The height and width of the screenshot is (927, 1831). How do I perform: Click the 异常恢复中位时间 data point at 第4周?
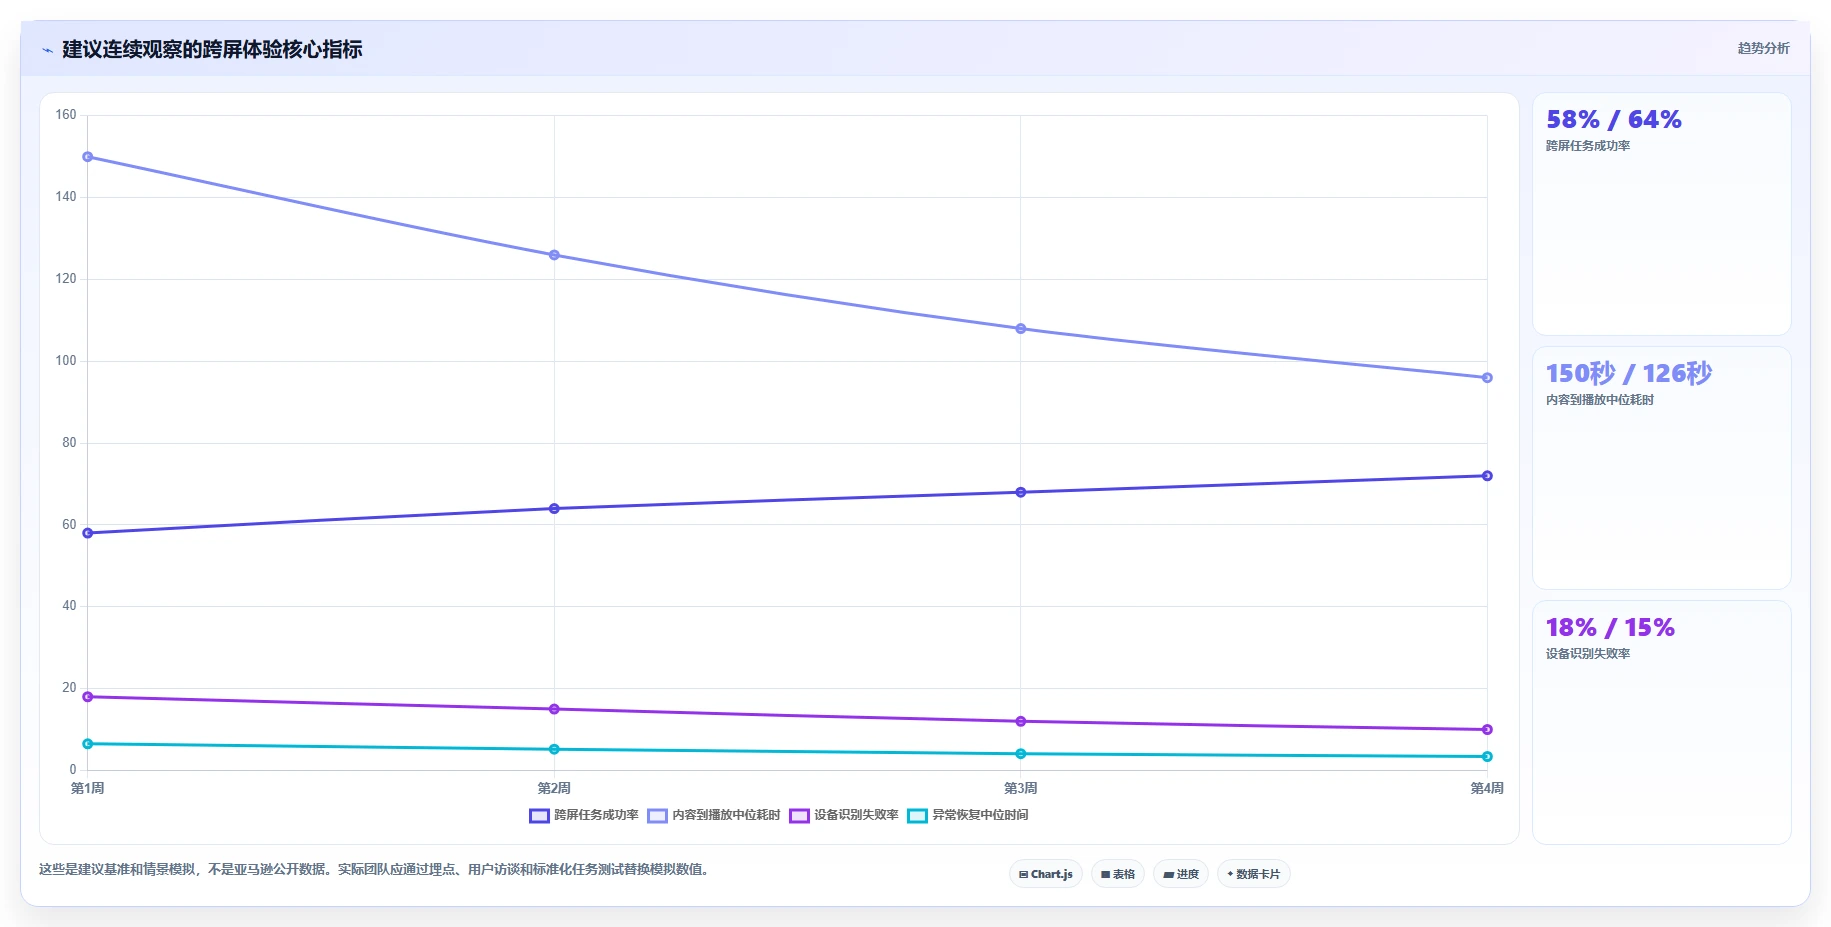pyautogui.click(x=1487, y=757)
